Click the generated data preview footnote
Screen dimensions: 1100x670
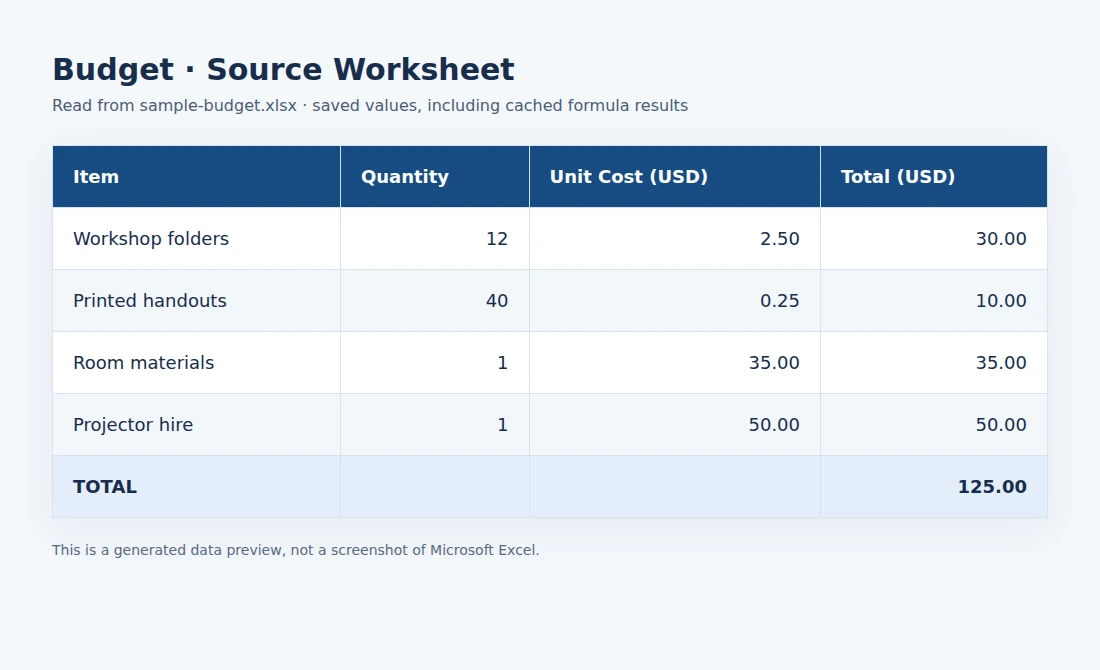(295, 550)
